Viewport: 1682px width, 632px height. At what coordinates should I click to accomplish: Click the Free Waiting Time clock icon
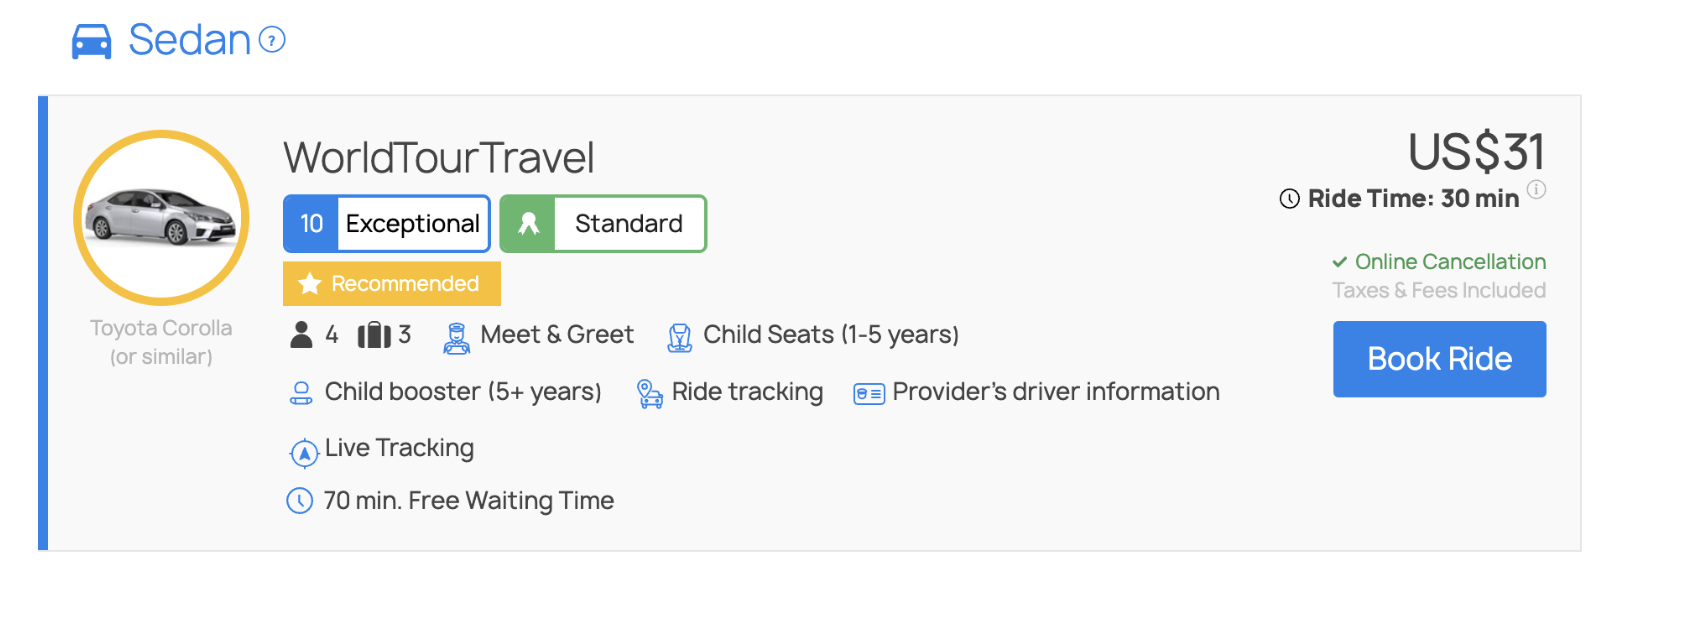tap(300, 501)
